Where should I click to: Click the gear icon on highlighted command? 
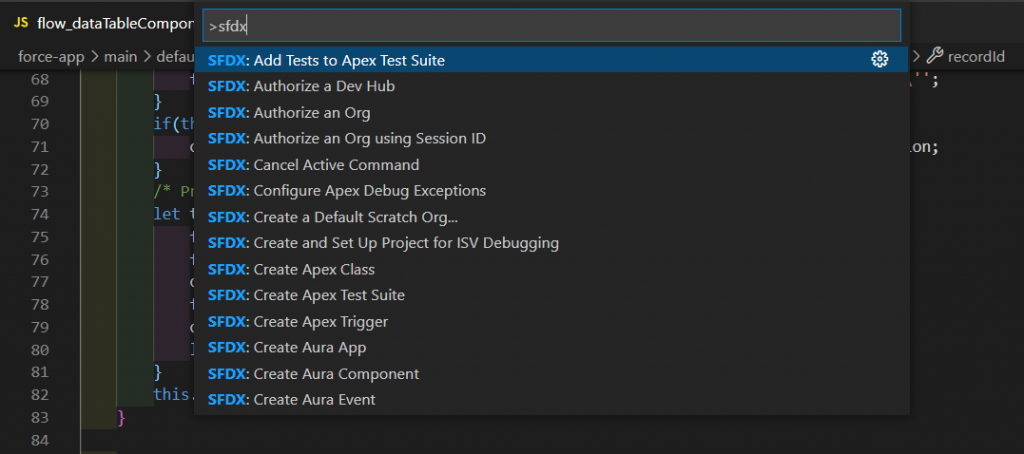coord(880,60)
